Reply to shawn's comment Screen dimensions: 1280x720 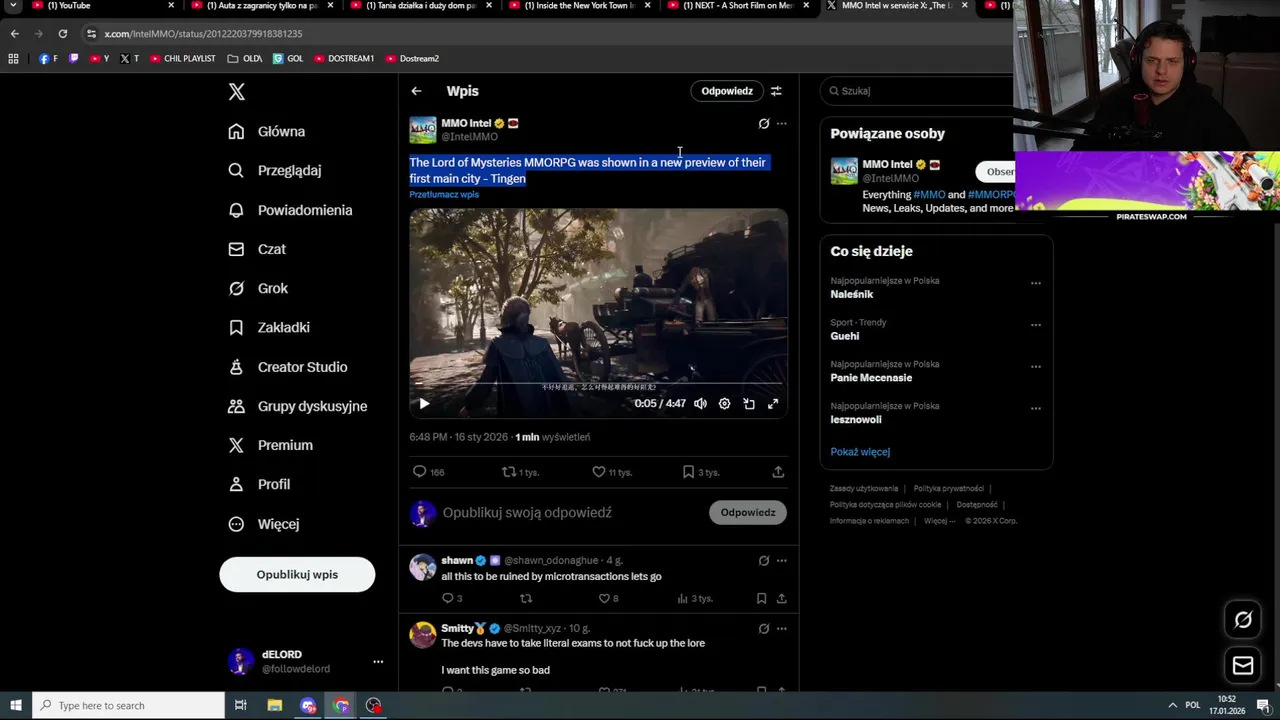pyautogui.click(x=451, y=599)
